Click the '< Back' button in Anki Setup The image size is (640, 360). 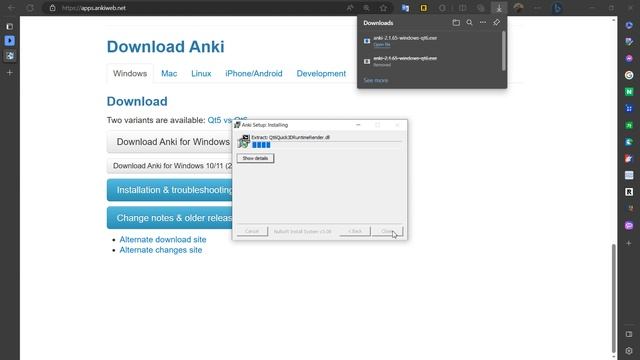pos(355,231)
